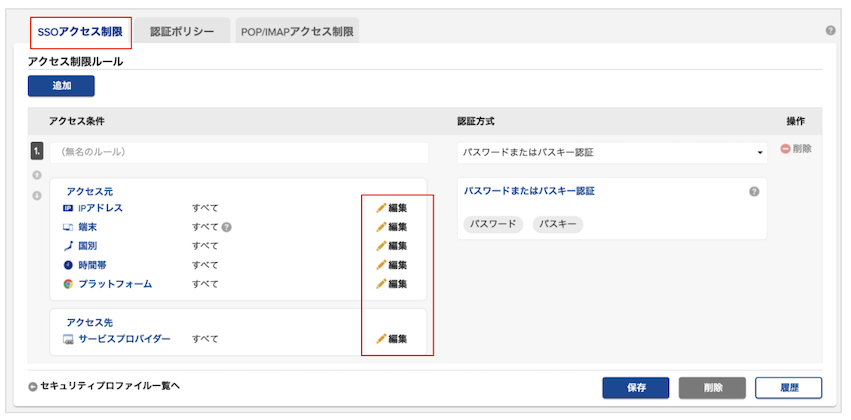This screenshot has height=420, width=851.
Task: Click the 認証方式 column header
Action: coord(476,121)
